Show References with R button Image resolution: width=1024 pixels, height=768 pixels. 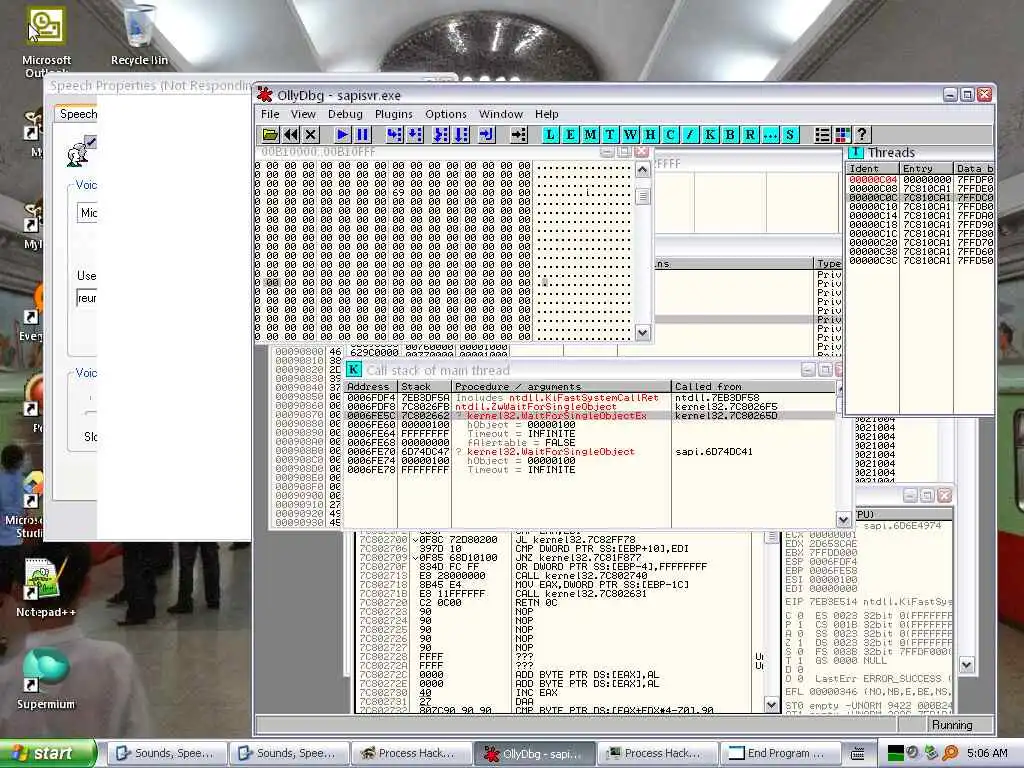point(750,135)
